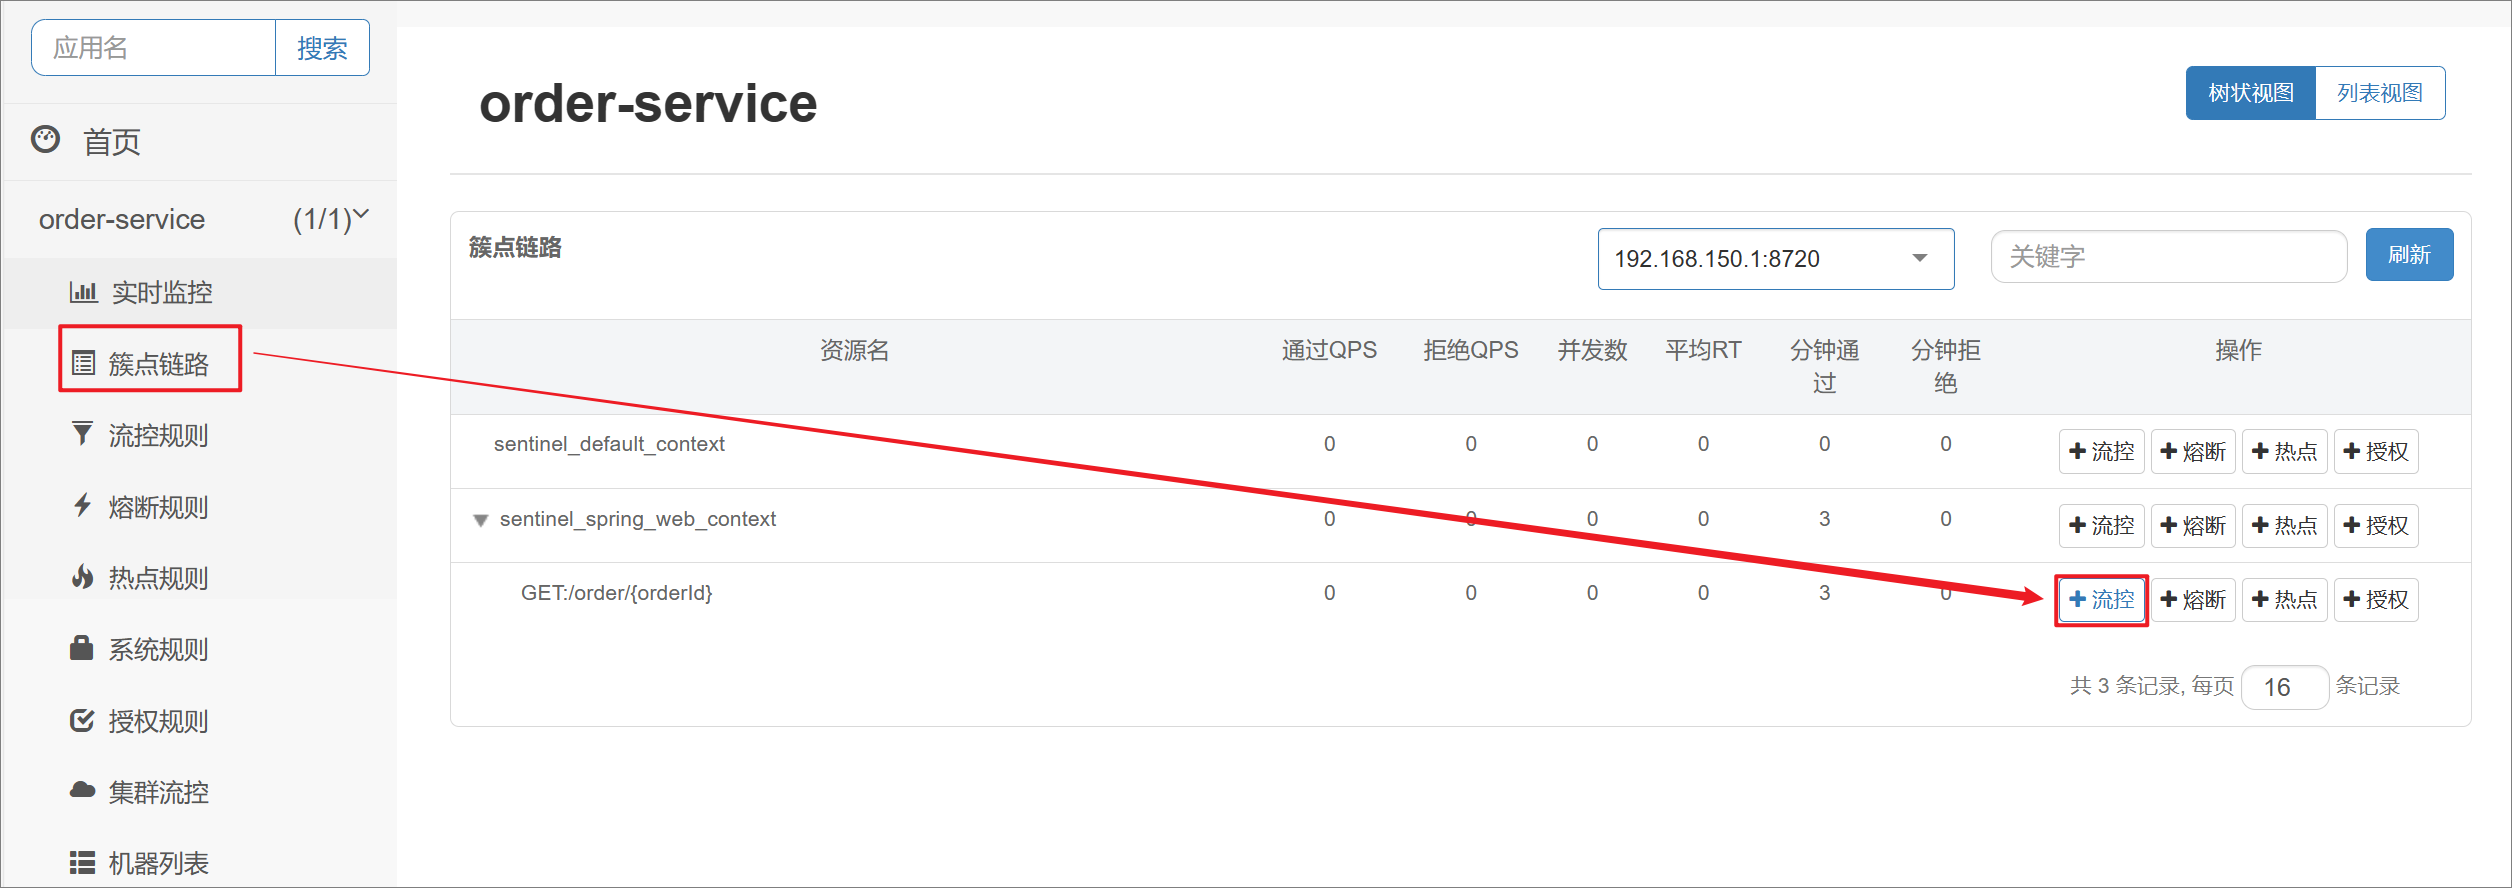Add 授权 rule for sentinel_default_context
The image size is (2512, 888).
coord(2376,451)
